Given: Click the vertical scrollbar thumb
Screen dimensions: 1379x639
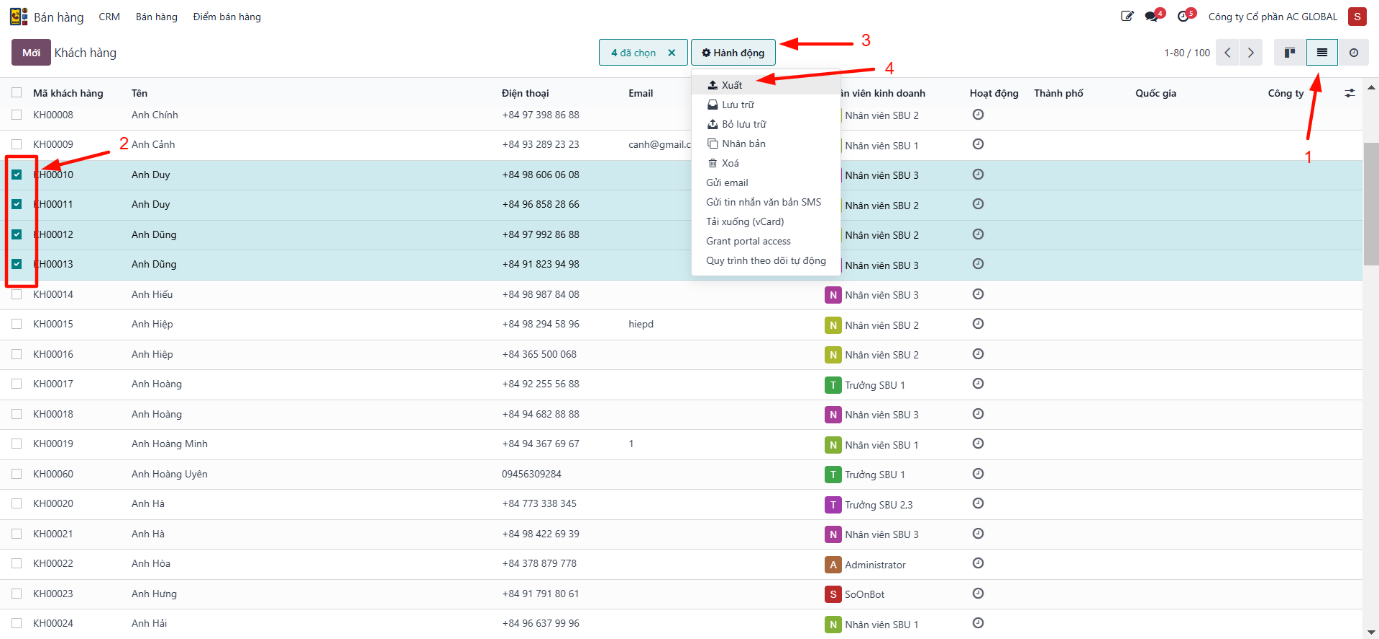Looking at the screenshot, I should [1370, 203].
